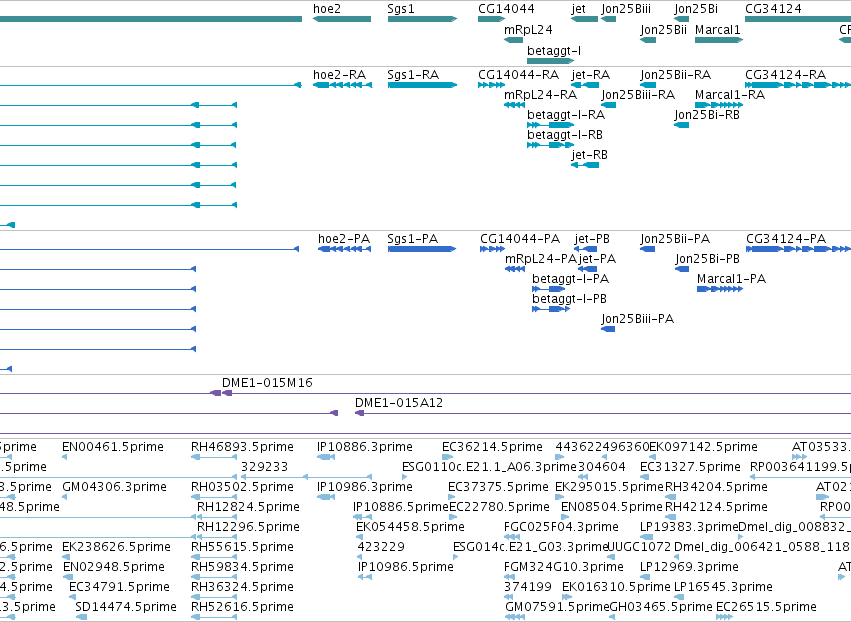
Task: Select the Jon25Biii-PA protein
Action: (608, 329)
